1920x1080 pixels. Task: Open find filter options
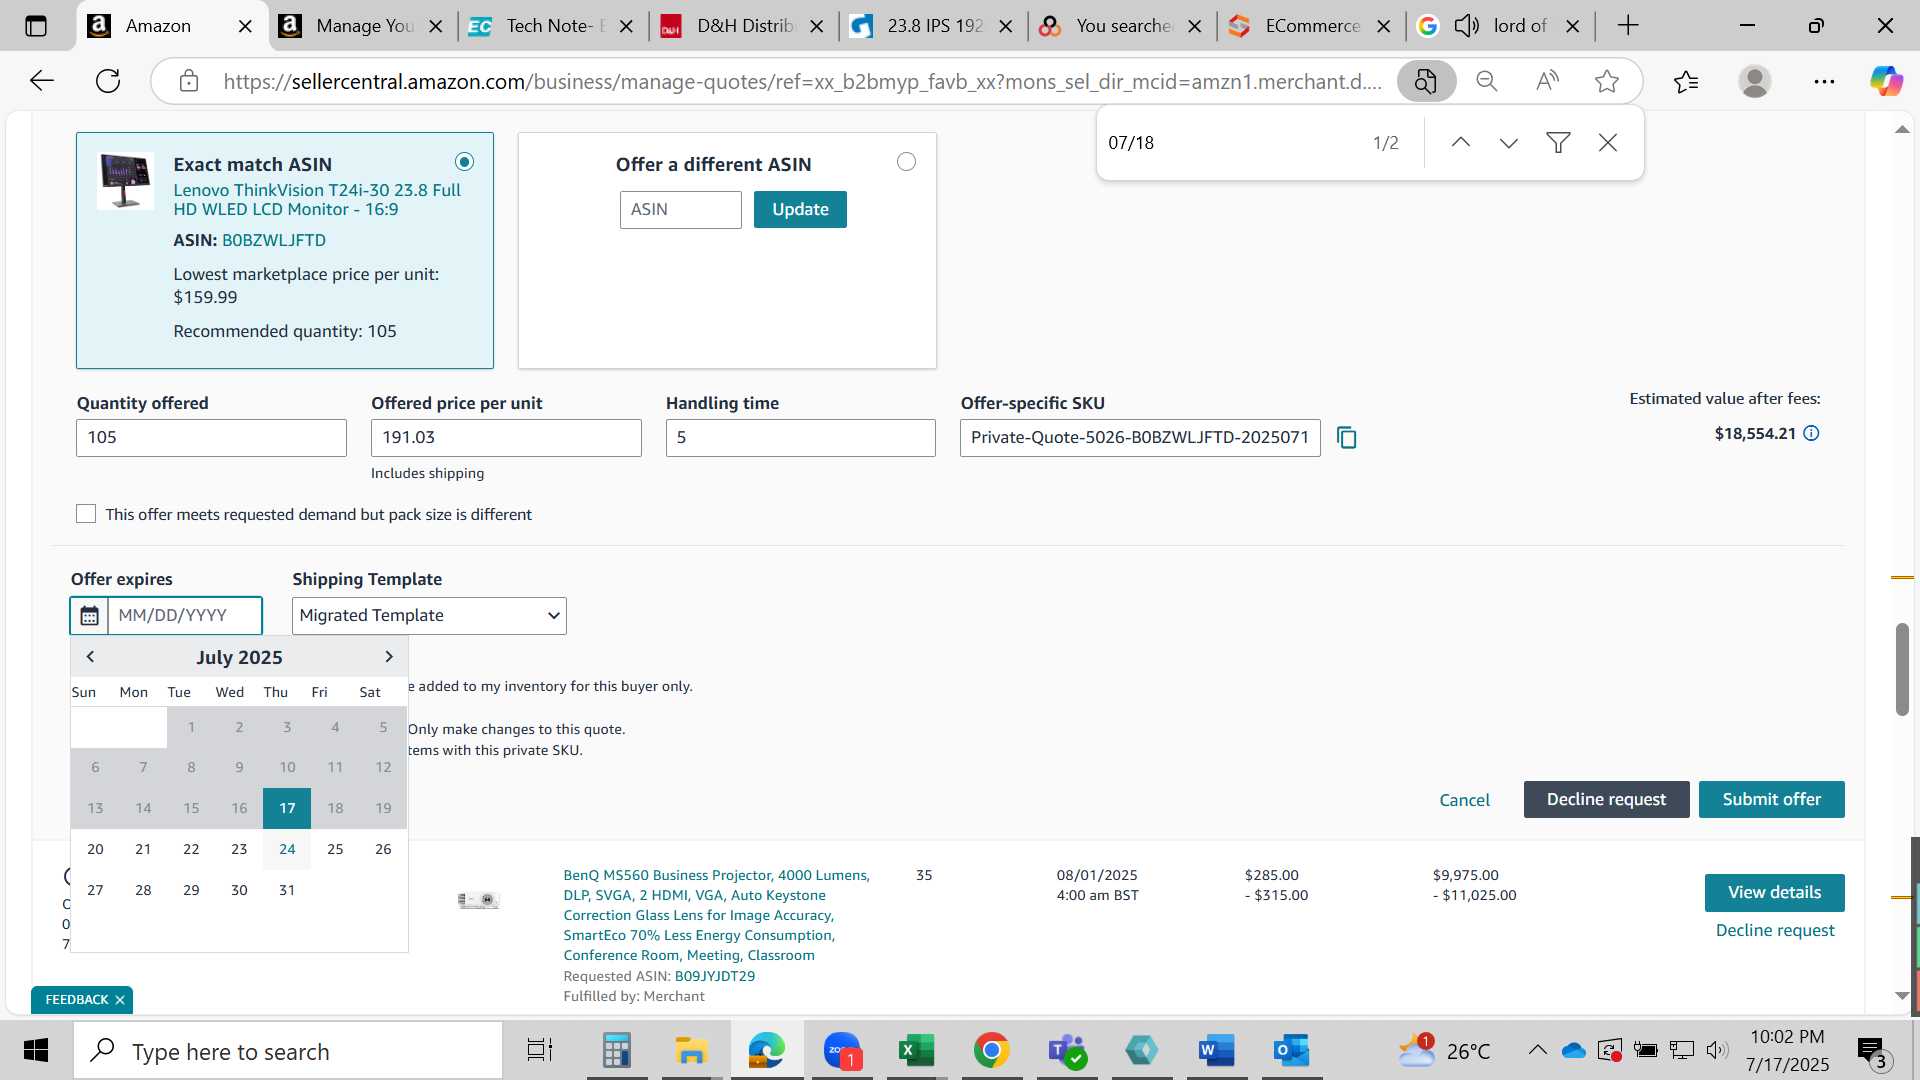click(x=1558, y=143)
